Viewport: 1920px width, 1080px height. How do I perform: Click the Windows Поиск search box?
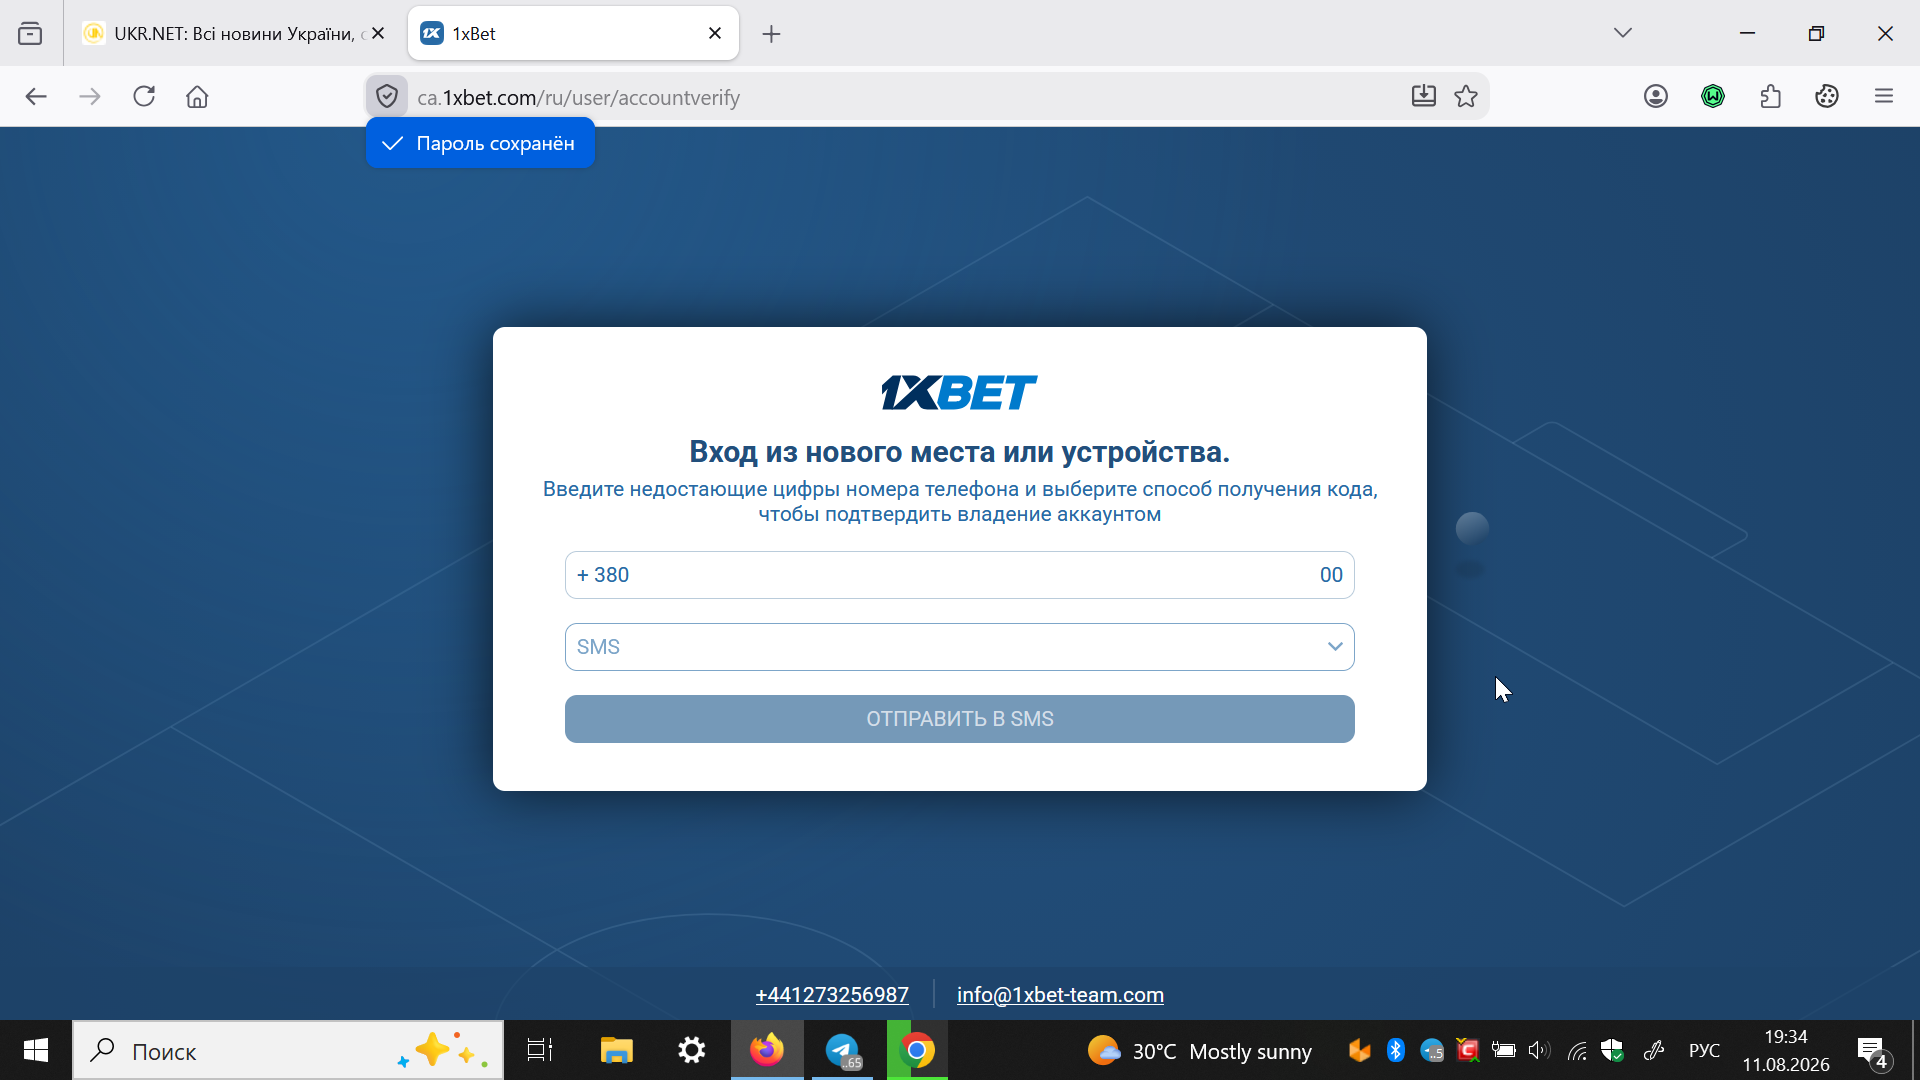[288, 1050]
